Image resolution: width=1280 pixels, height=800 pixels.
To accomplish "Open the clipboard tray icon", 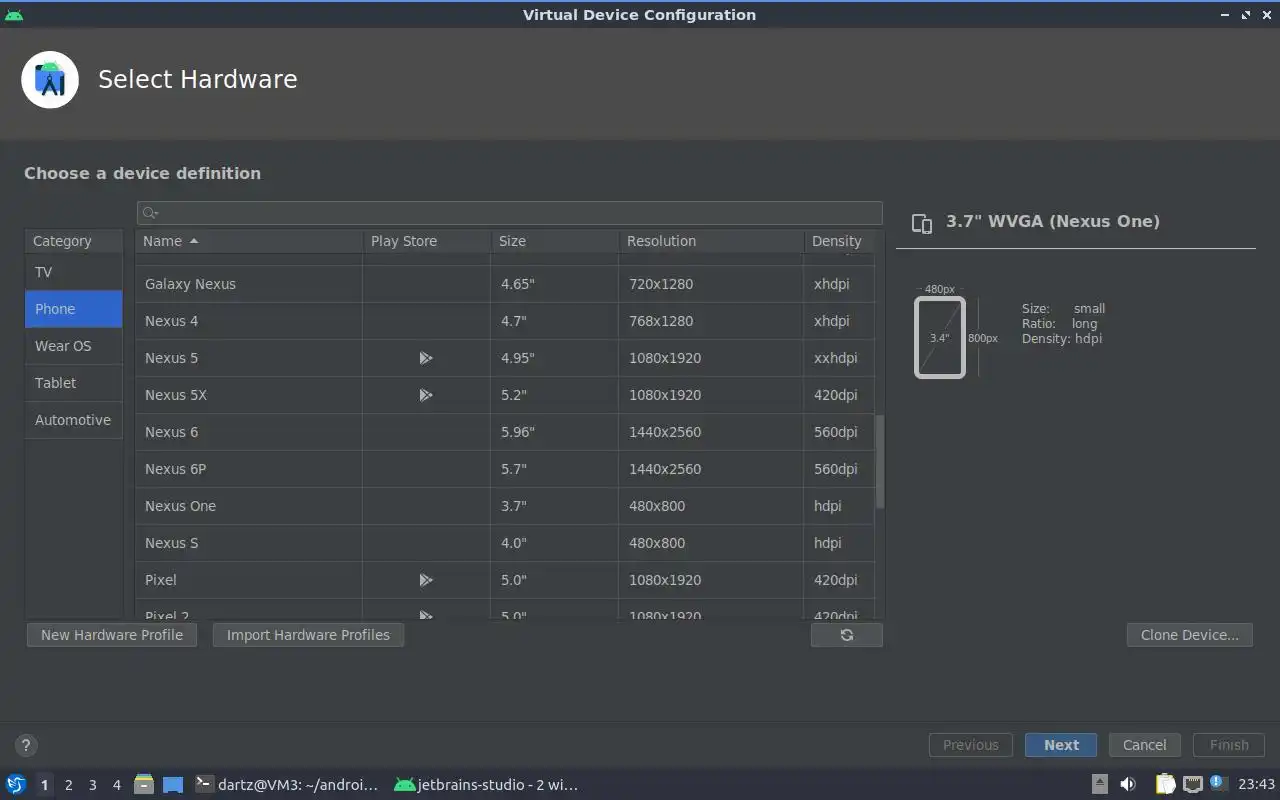I will (x=1165, y=785).
